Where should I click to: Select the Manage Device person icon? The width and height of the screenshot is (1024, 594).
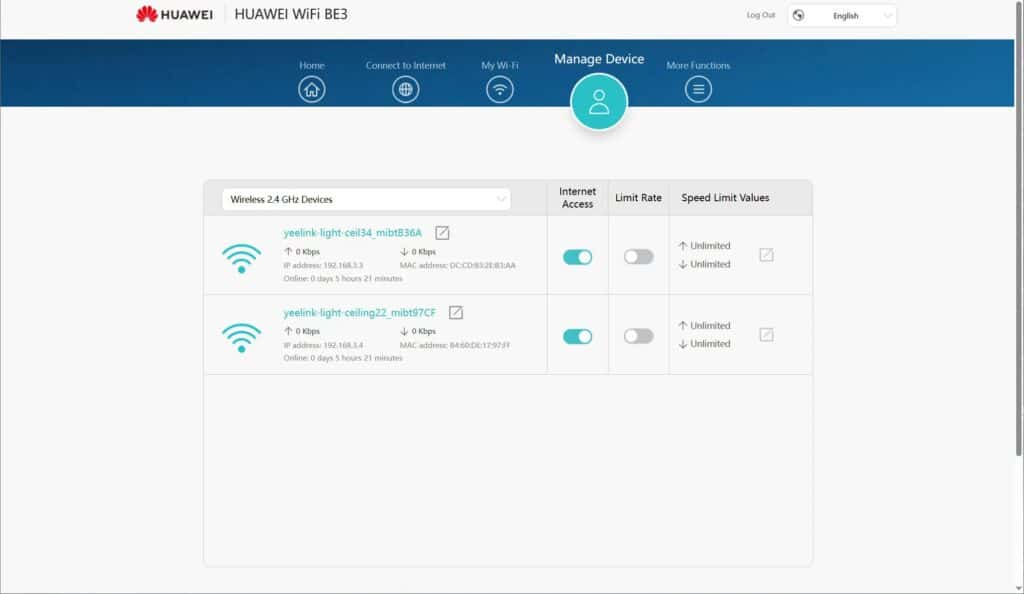click(599, 102)
